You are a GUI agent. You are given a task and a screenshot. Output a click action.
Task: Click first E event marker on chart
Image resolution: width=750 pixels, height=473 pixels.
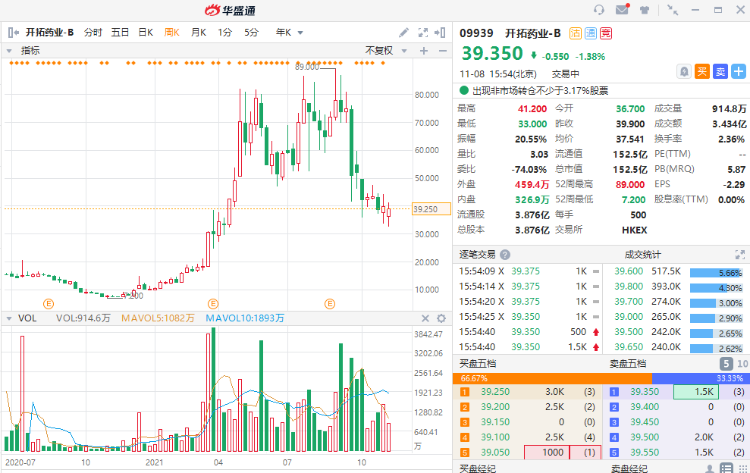pos(48,304)
